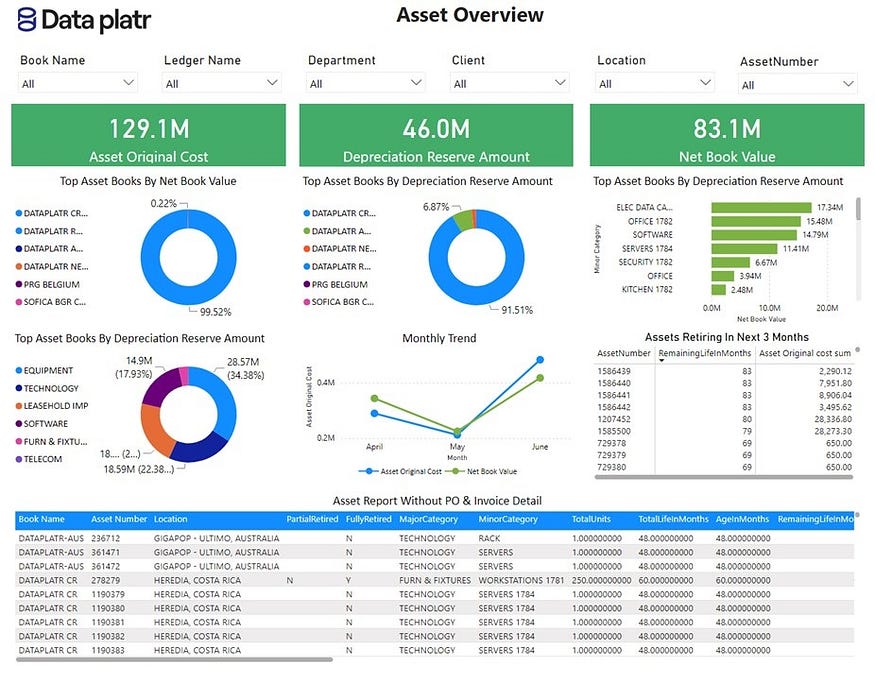The image size is (875, 680).
Task: Click PRG BELGIUM in Net Book legend
Action: 48,284
